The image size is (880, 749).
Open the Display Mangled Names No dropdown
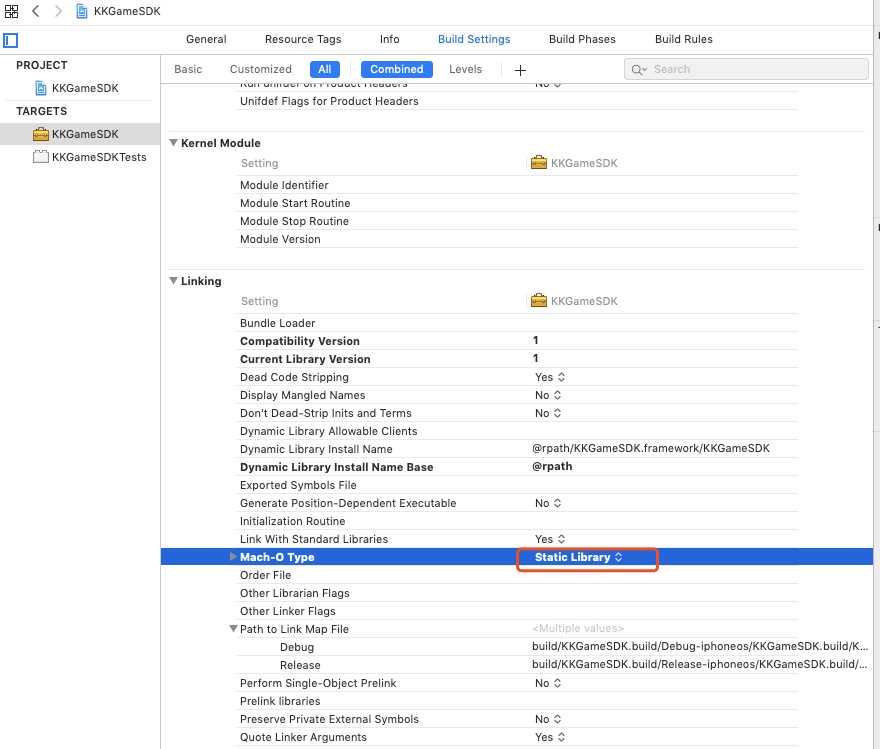(548, 395)
